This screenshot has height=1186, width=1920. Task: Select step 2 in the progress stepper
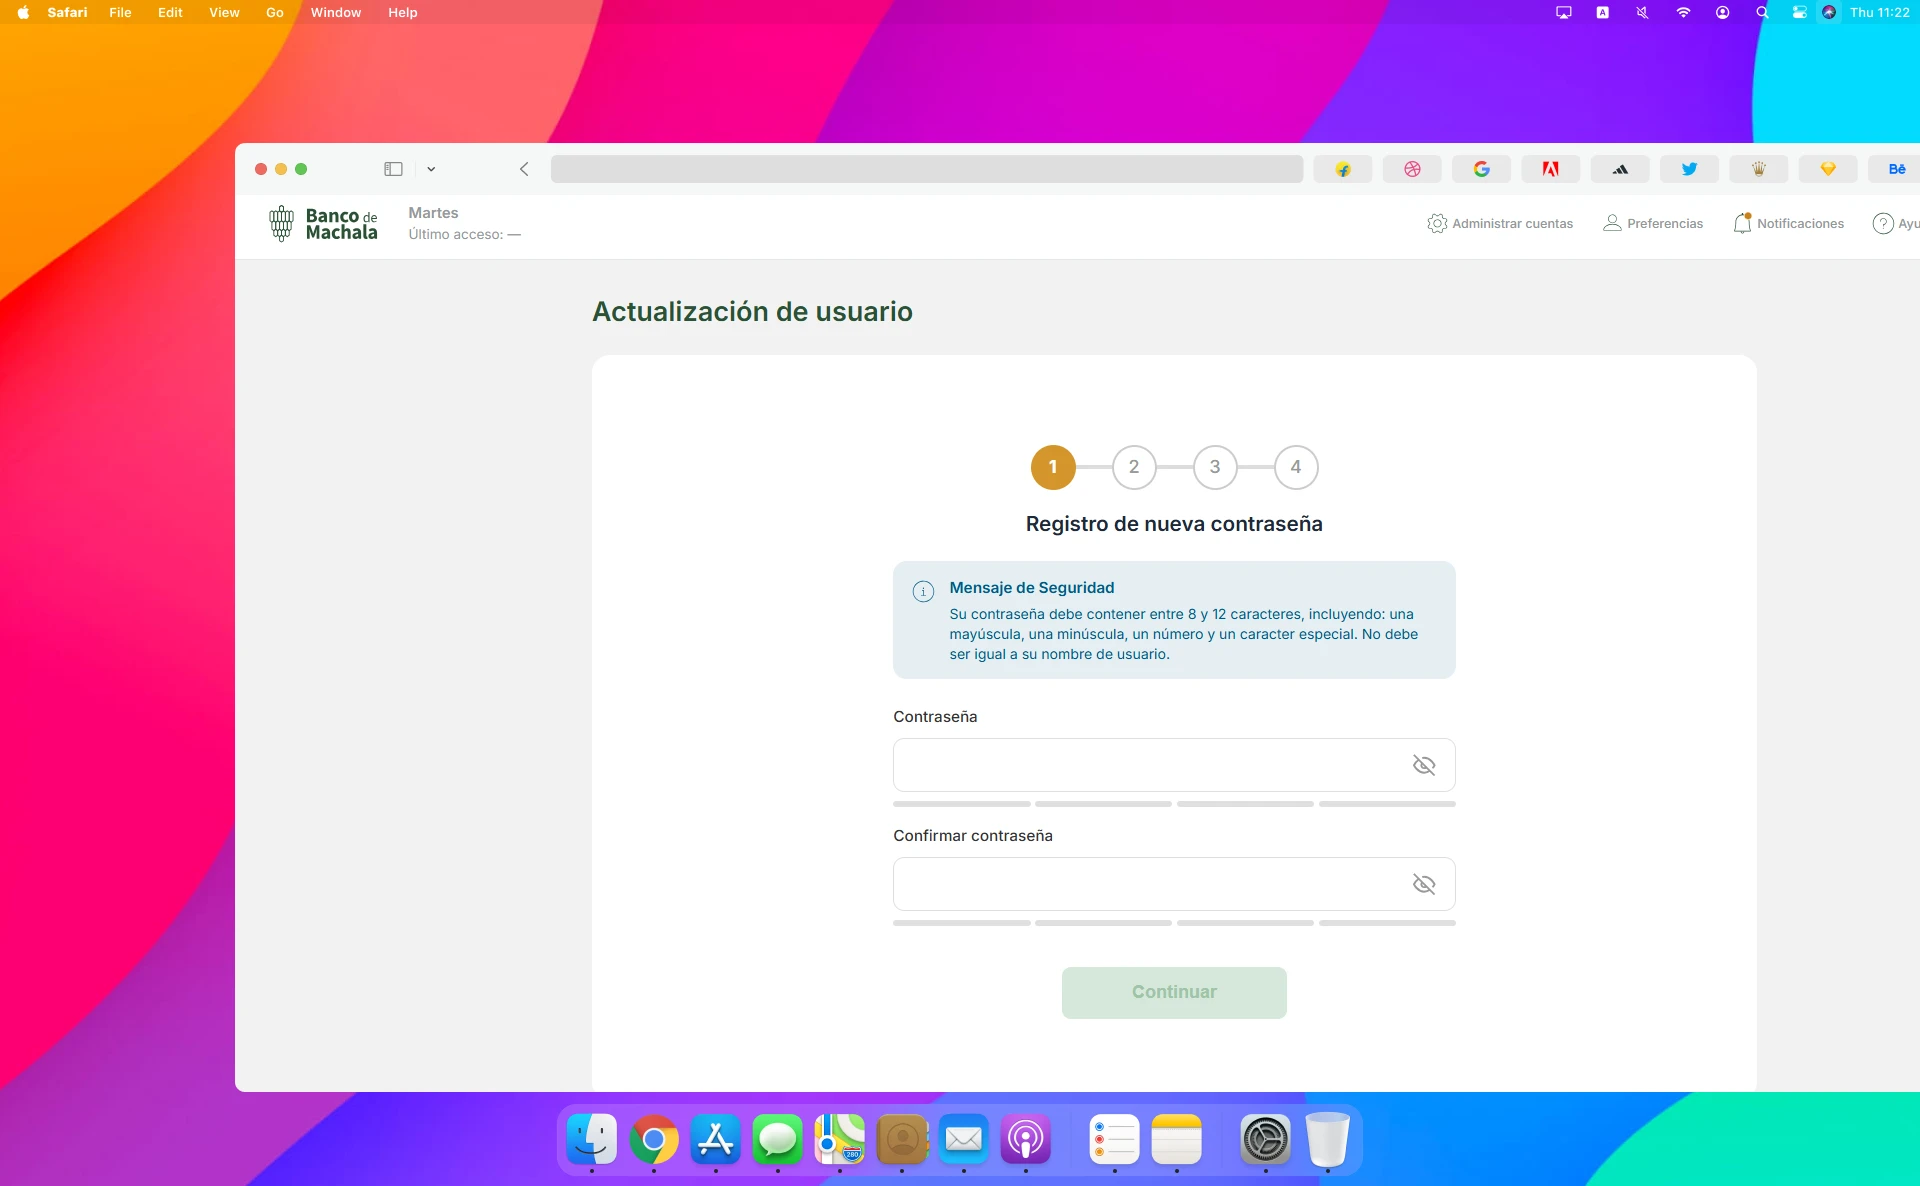click(1134, 467)
